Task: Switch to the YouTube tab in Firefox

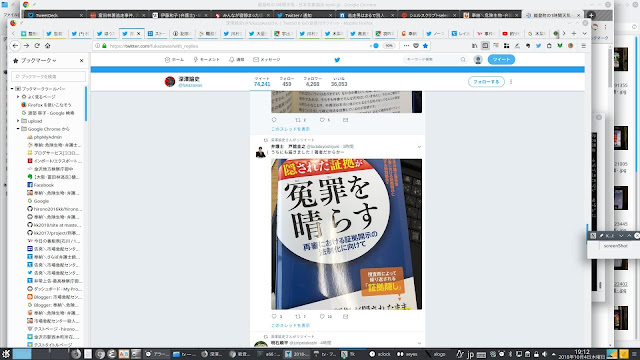Action: click(511, 33)
